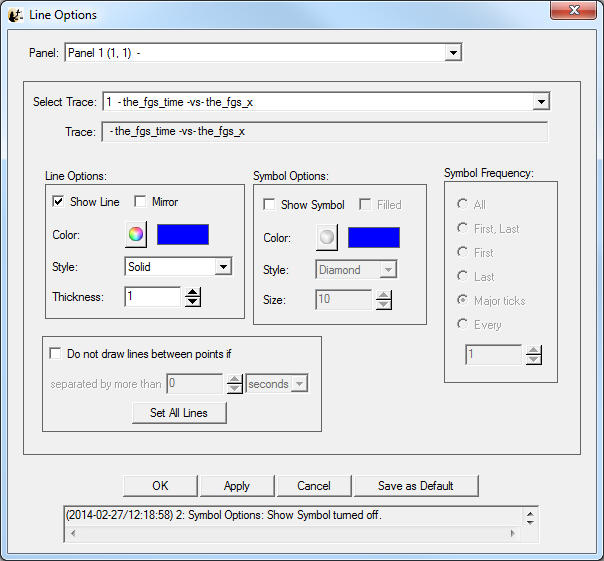This screenshot has width=604, height=561.
Task: Click the Thickness input field
Action: point(152,297)
